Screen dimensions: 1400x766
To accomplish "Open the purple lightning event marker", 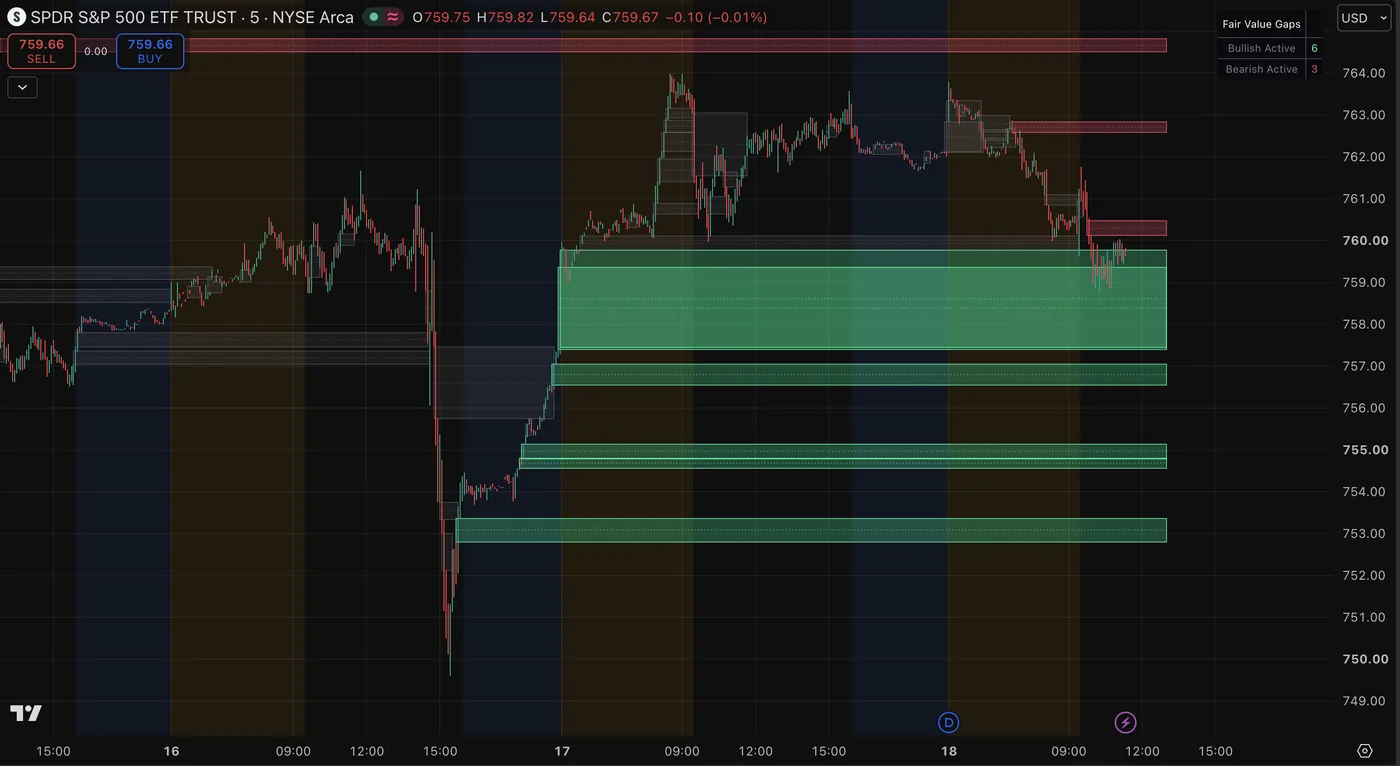I will tap(1126, 722).
